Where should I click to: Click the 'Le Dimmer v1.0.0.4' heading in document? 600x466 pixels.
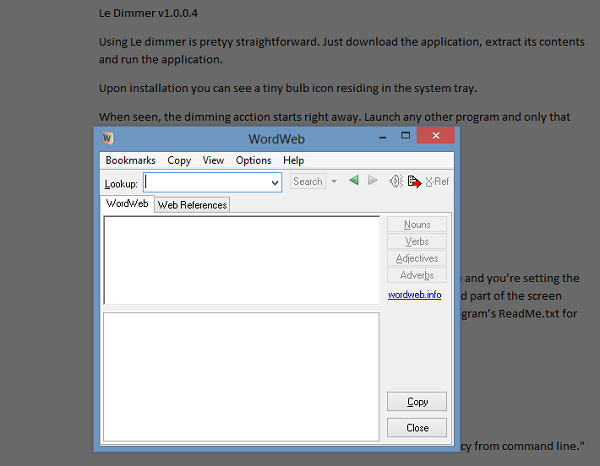click(148, 13)
